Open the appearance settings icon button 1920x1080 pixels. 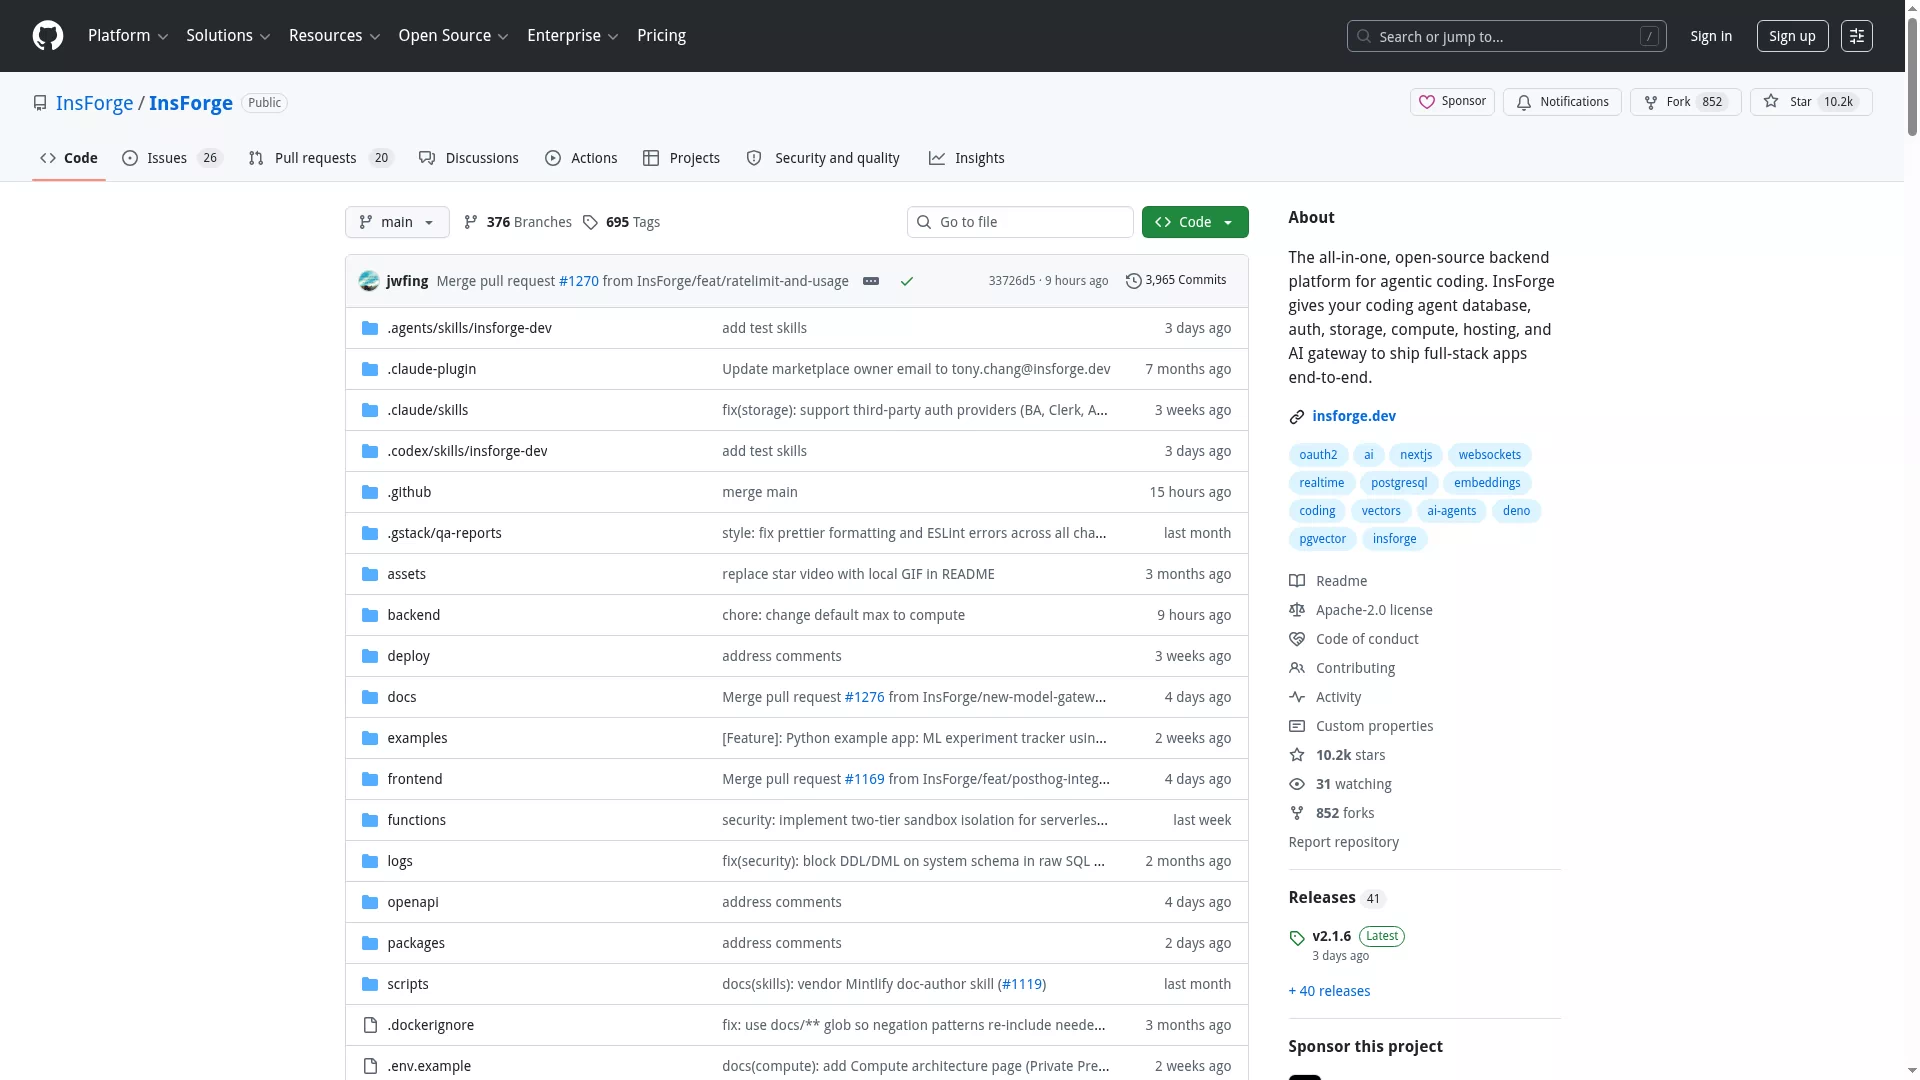pos(1856,36)
